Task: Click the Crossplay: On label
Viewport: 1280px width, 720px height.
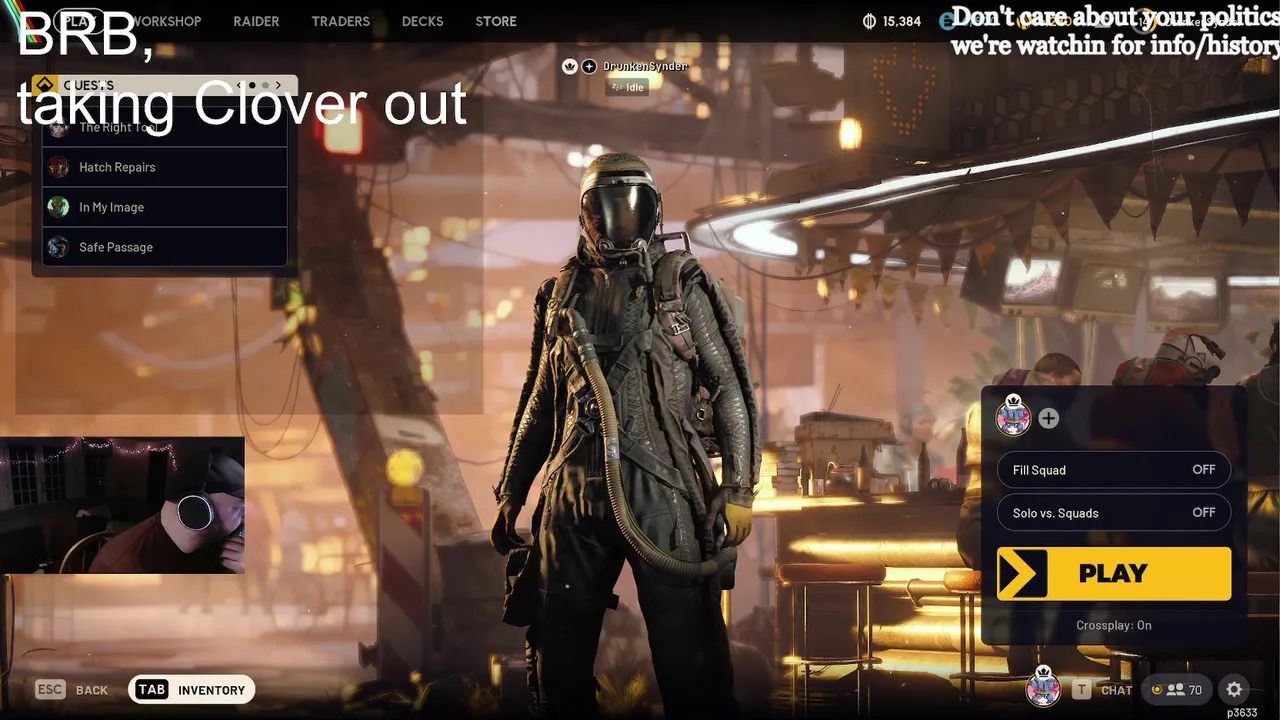Action: (x=1114, y=625)
